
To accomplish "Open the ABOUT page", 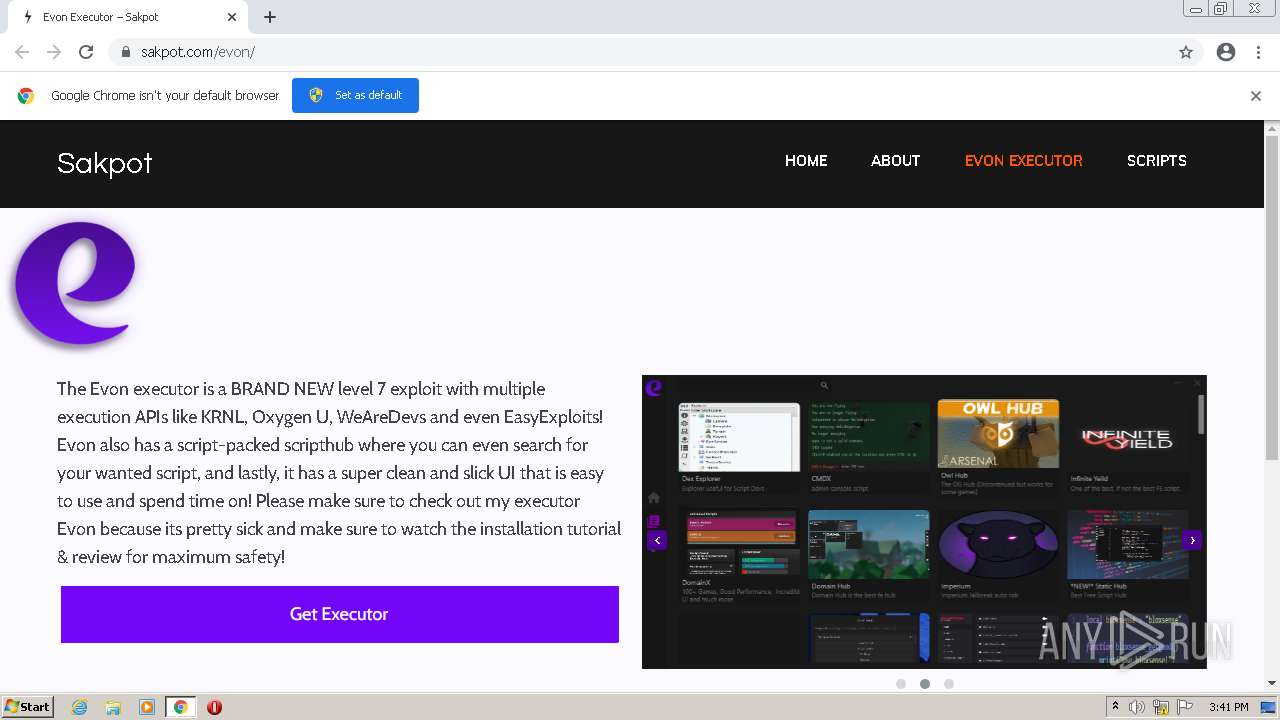I will (895, 160).
